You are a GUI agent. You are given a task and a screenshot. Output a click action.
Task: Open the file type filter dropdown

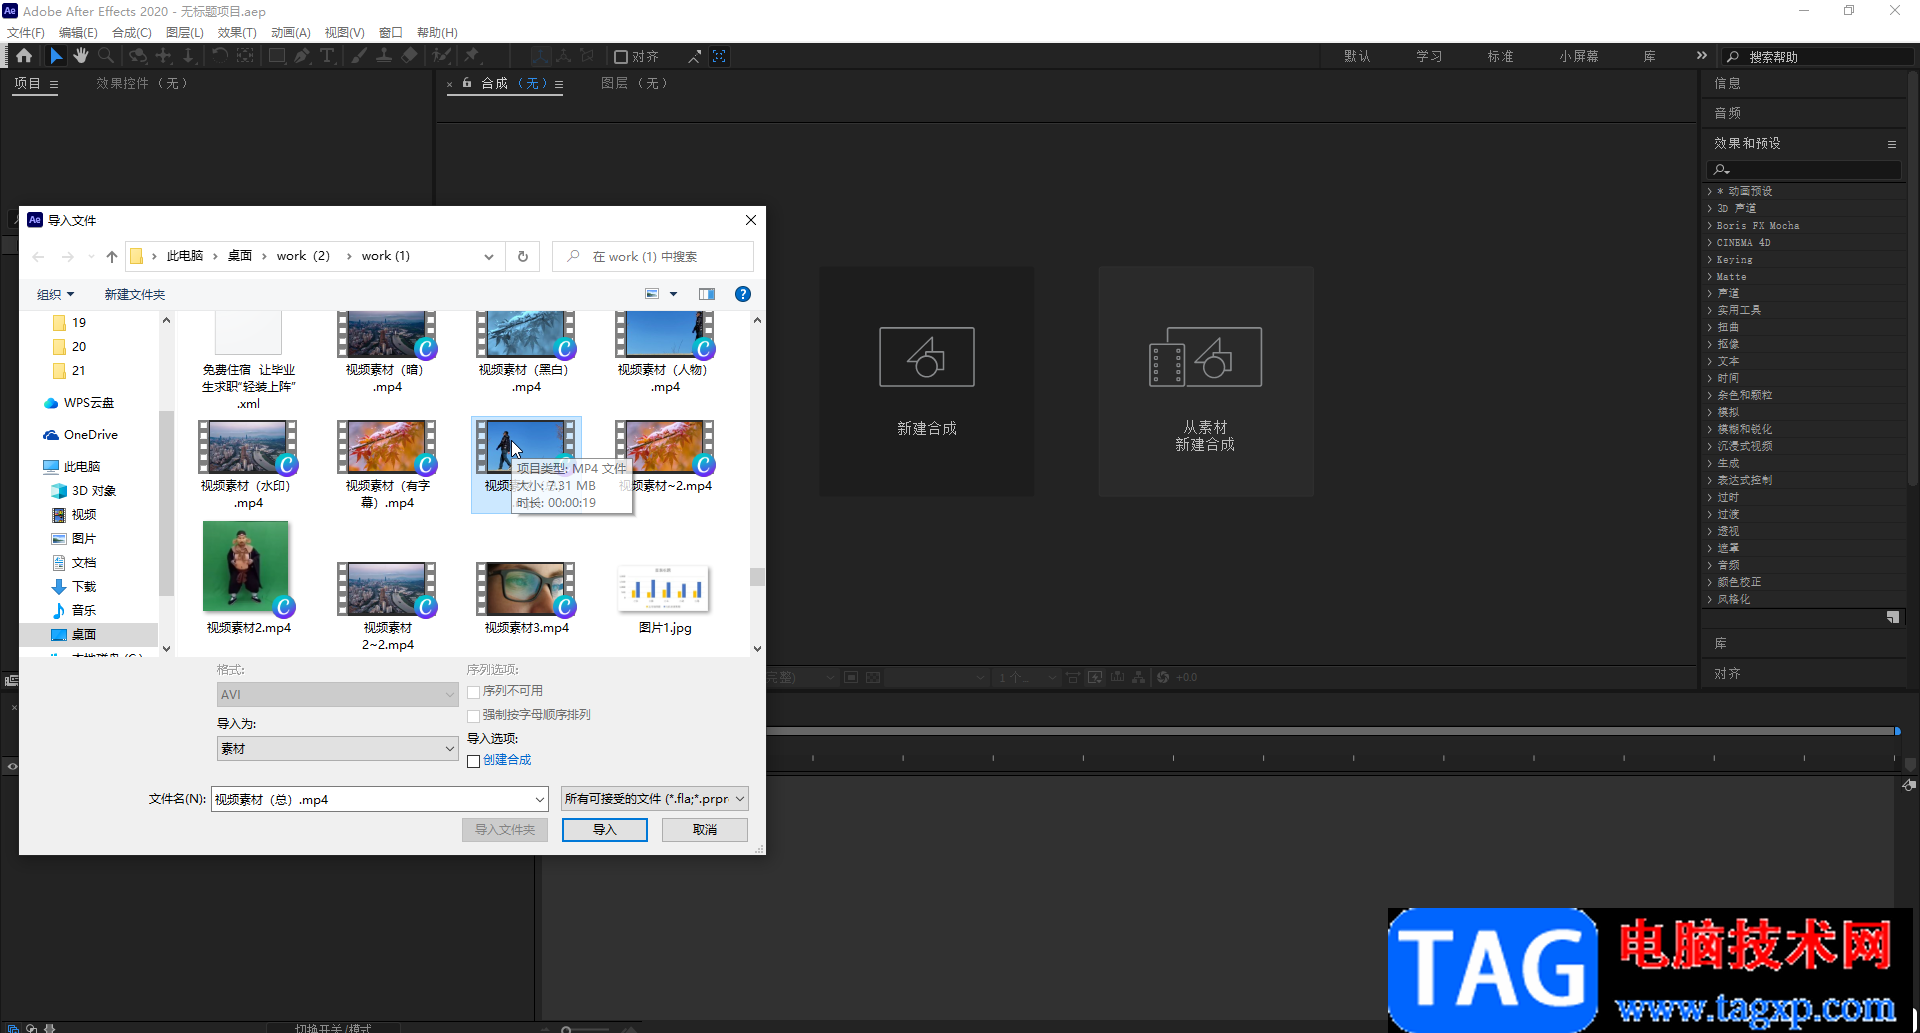pos(654,799)
